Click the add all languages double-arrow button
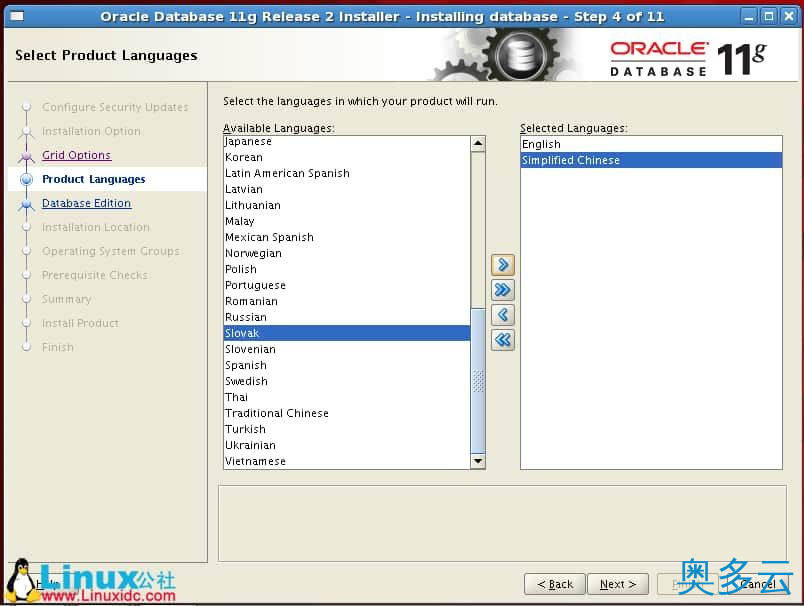This screenshot has height=606, width=804. 502,290
